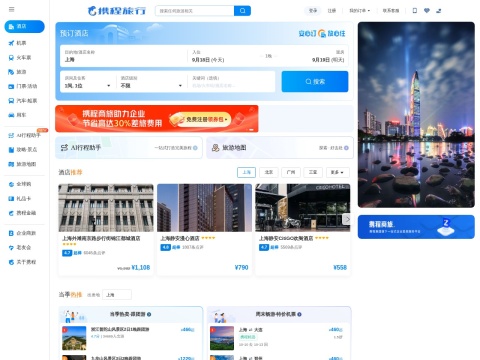Select the 广州 city tab
The width and height of the screenshot is (480, 360).
point(291,172)
